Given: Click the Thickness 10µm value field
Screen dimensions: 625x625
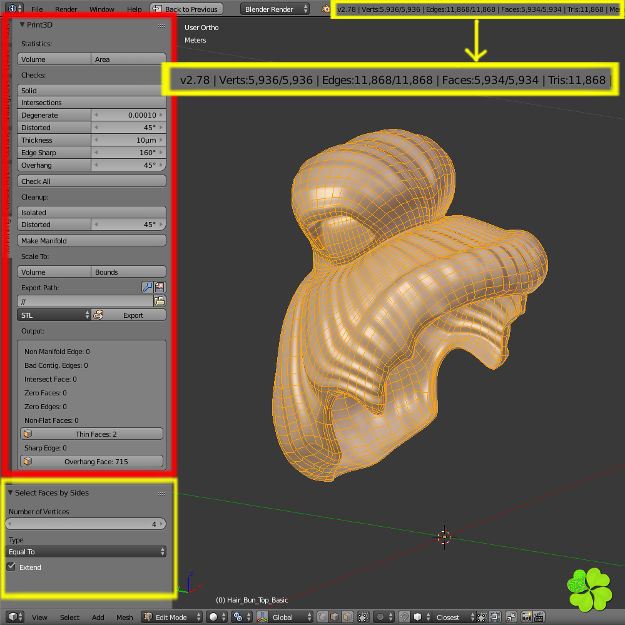Looking at the screenshot, I should tap(128, 140).
